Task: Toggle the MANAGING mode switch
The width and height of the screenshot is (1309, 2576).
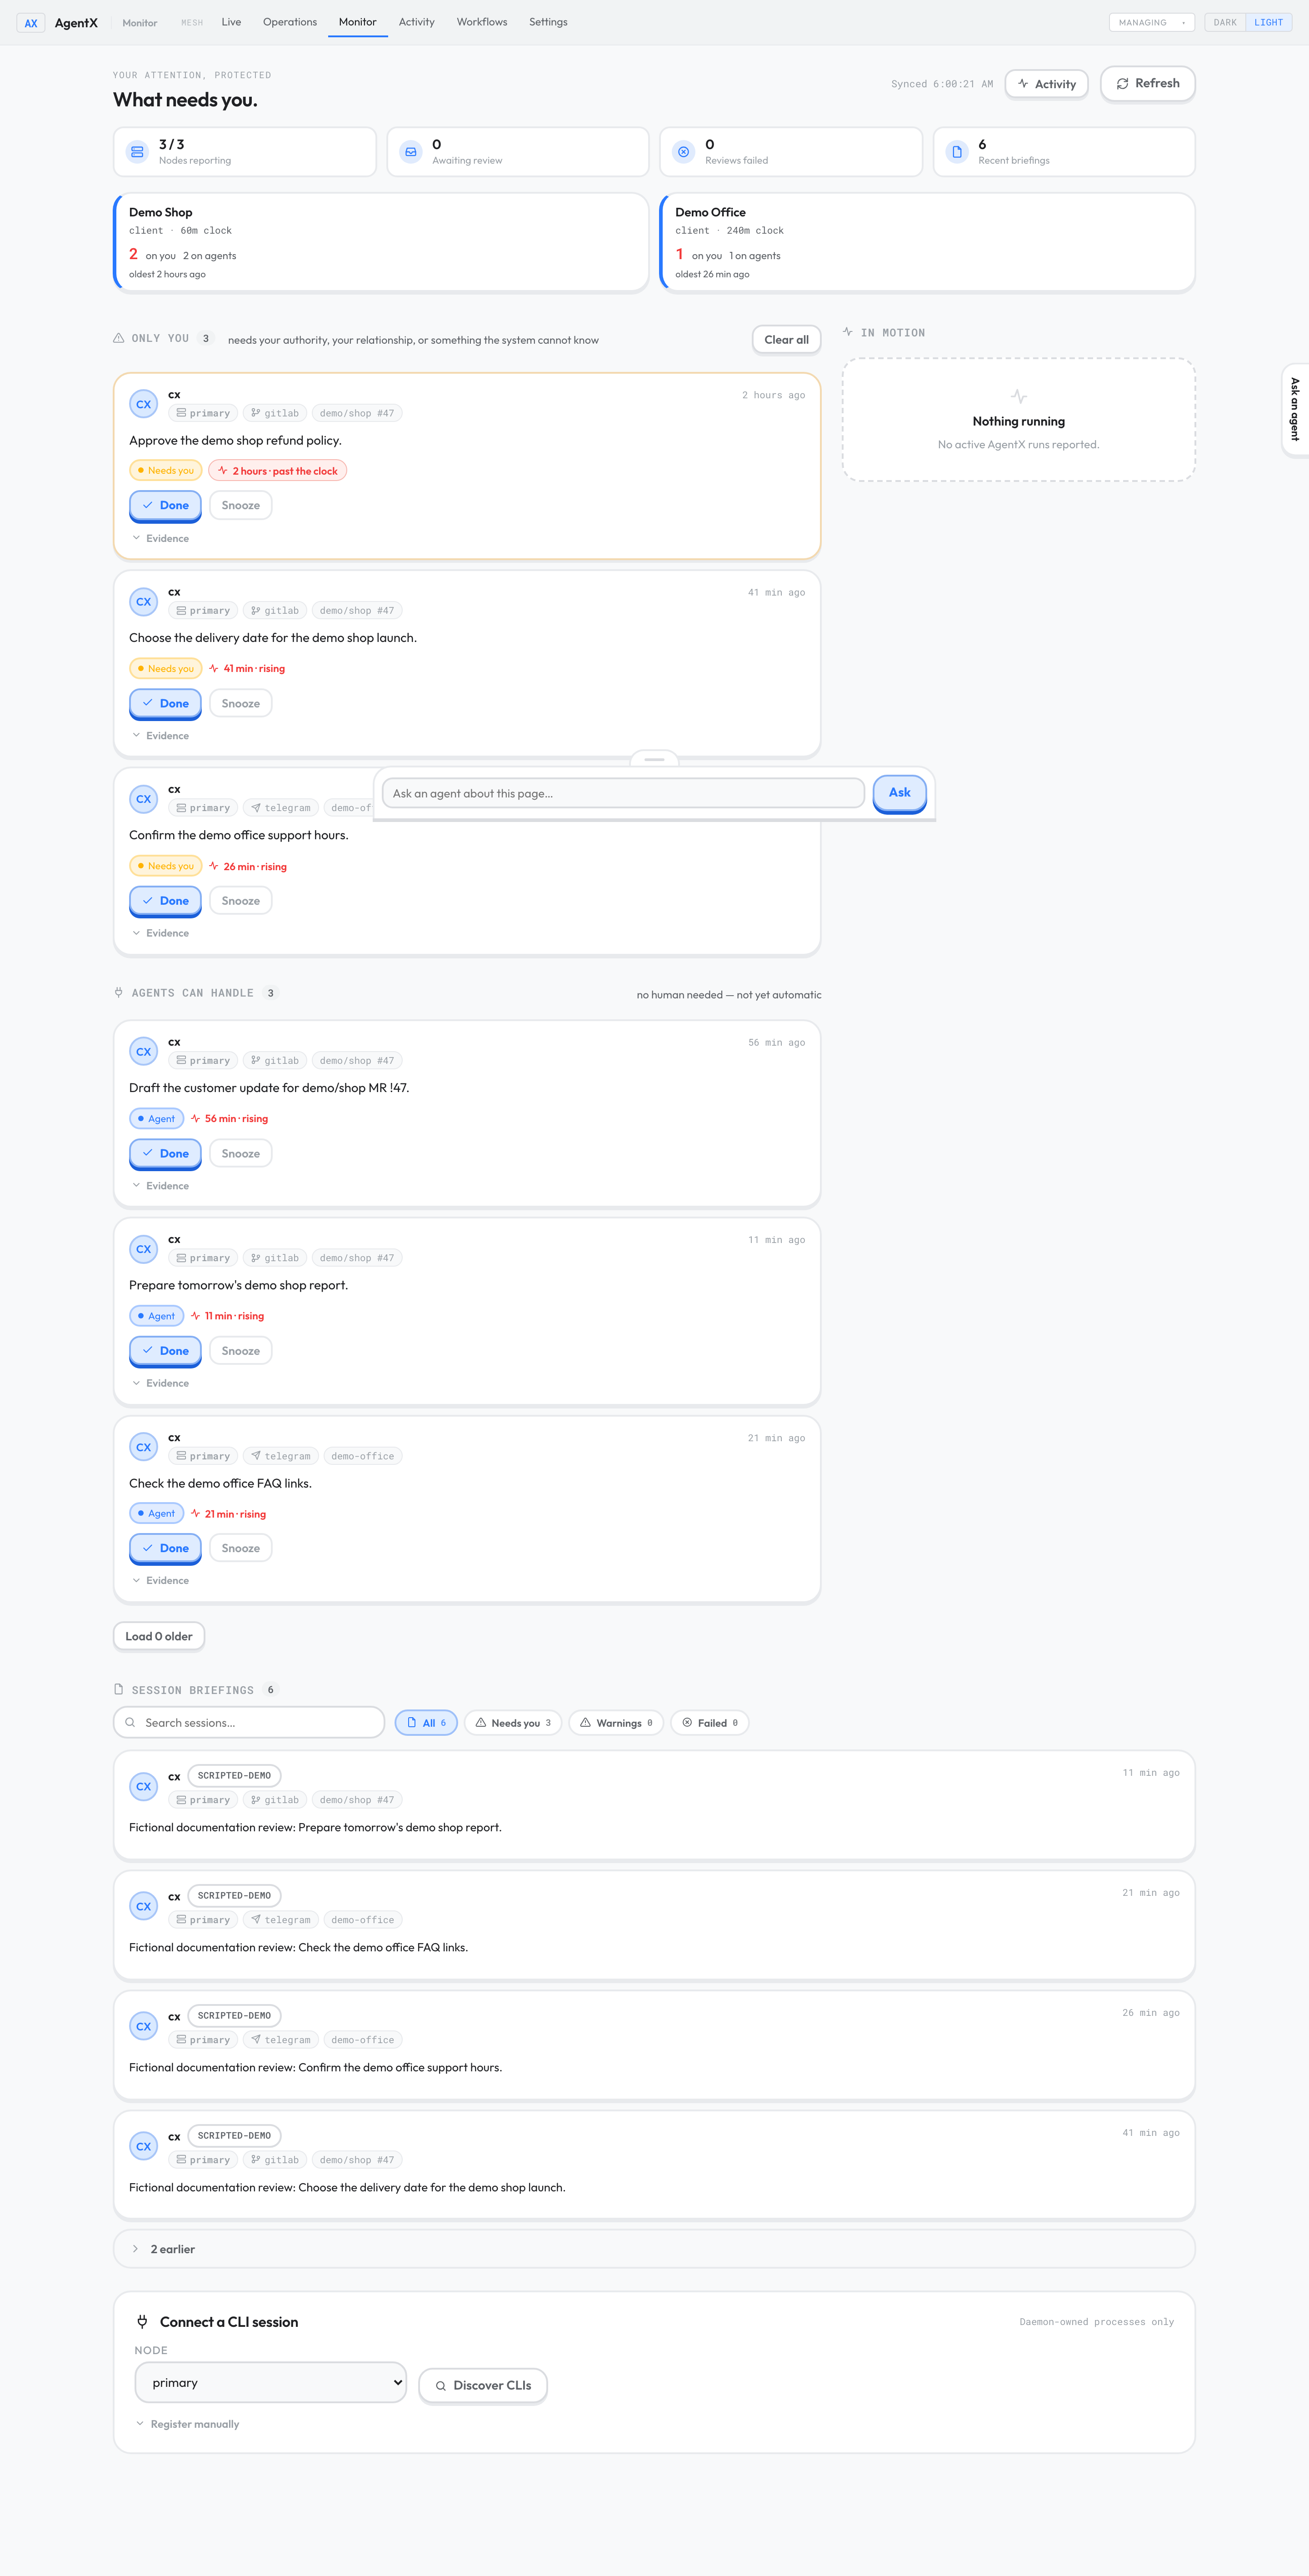Action: [x=1152, y=22]
